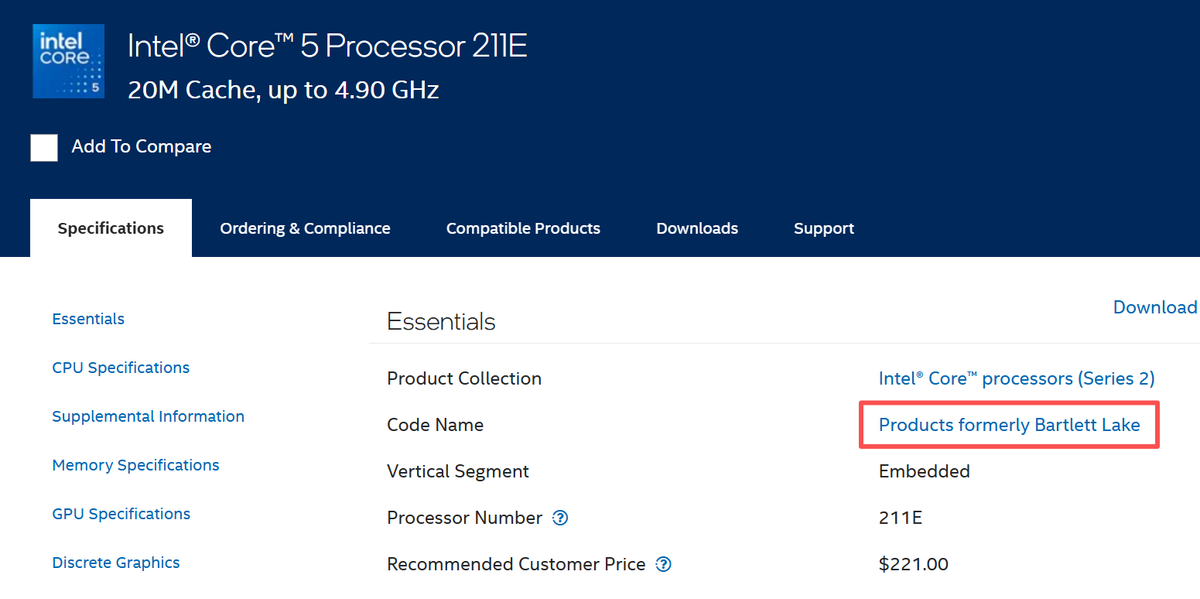Open the Compatible Products tab
1200x599 pixels.
(523, 228)
